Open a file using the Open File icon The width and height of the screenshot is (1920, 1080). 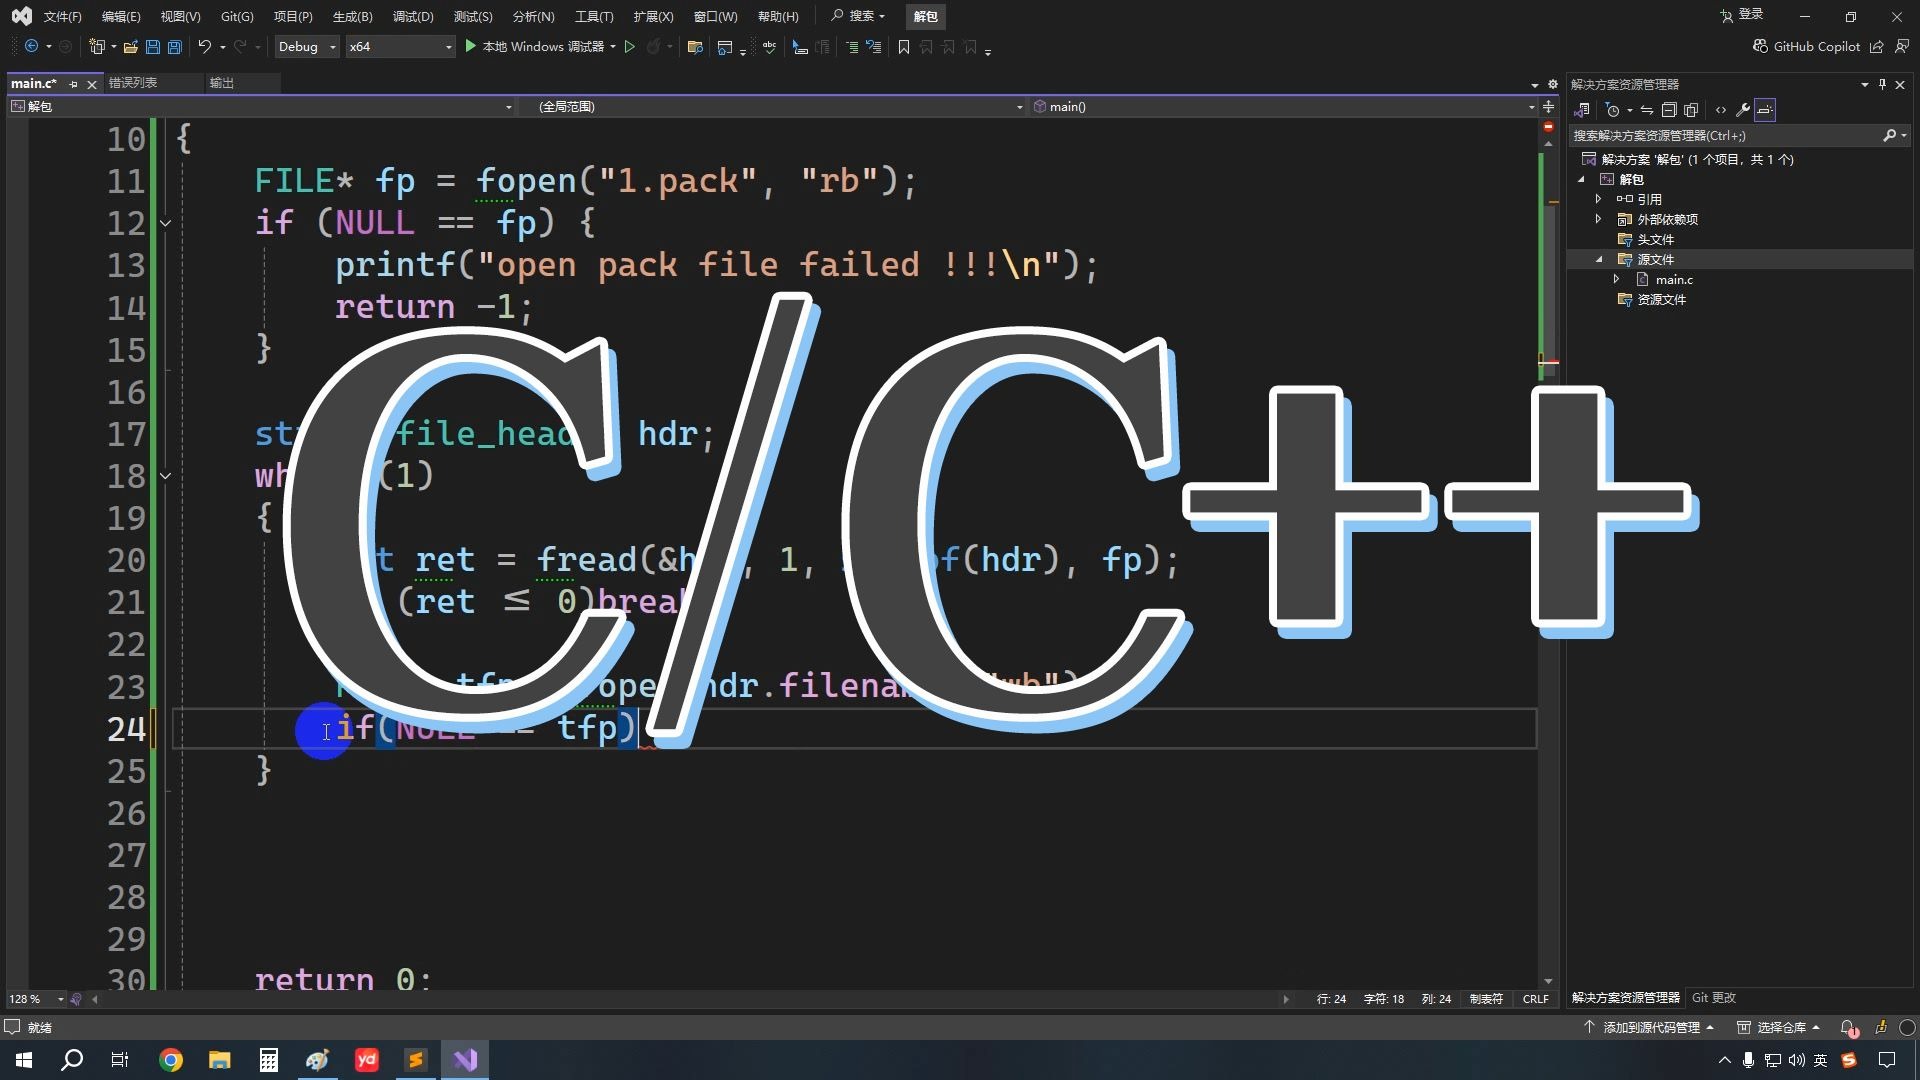point(130,47)
